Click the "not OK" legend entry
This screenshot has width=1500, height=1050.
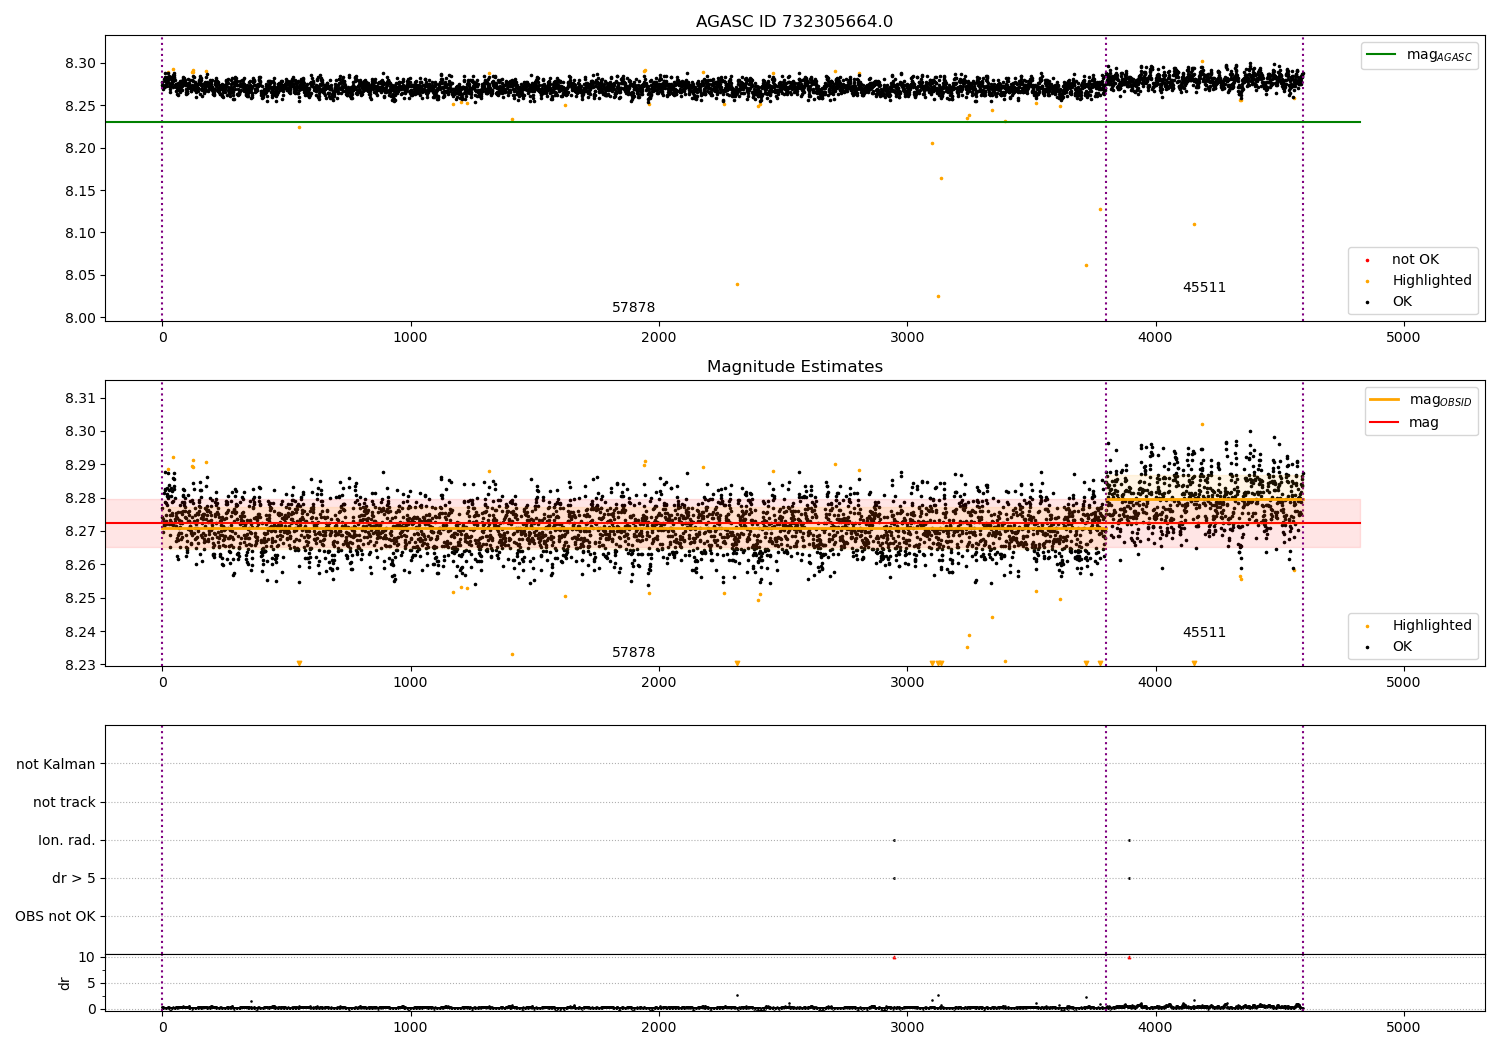1414,260
